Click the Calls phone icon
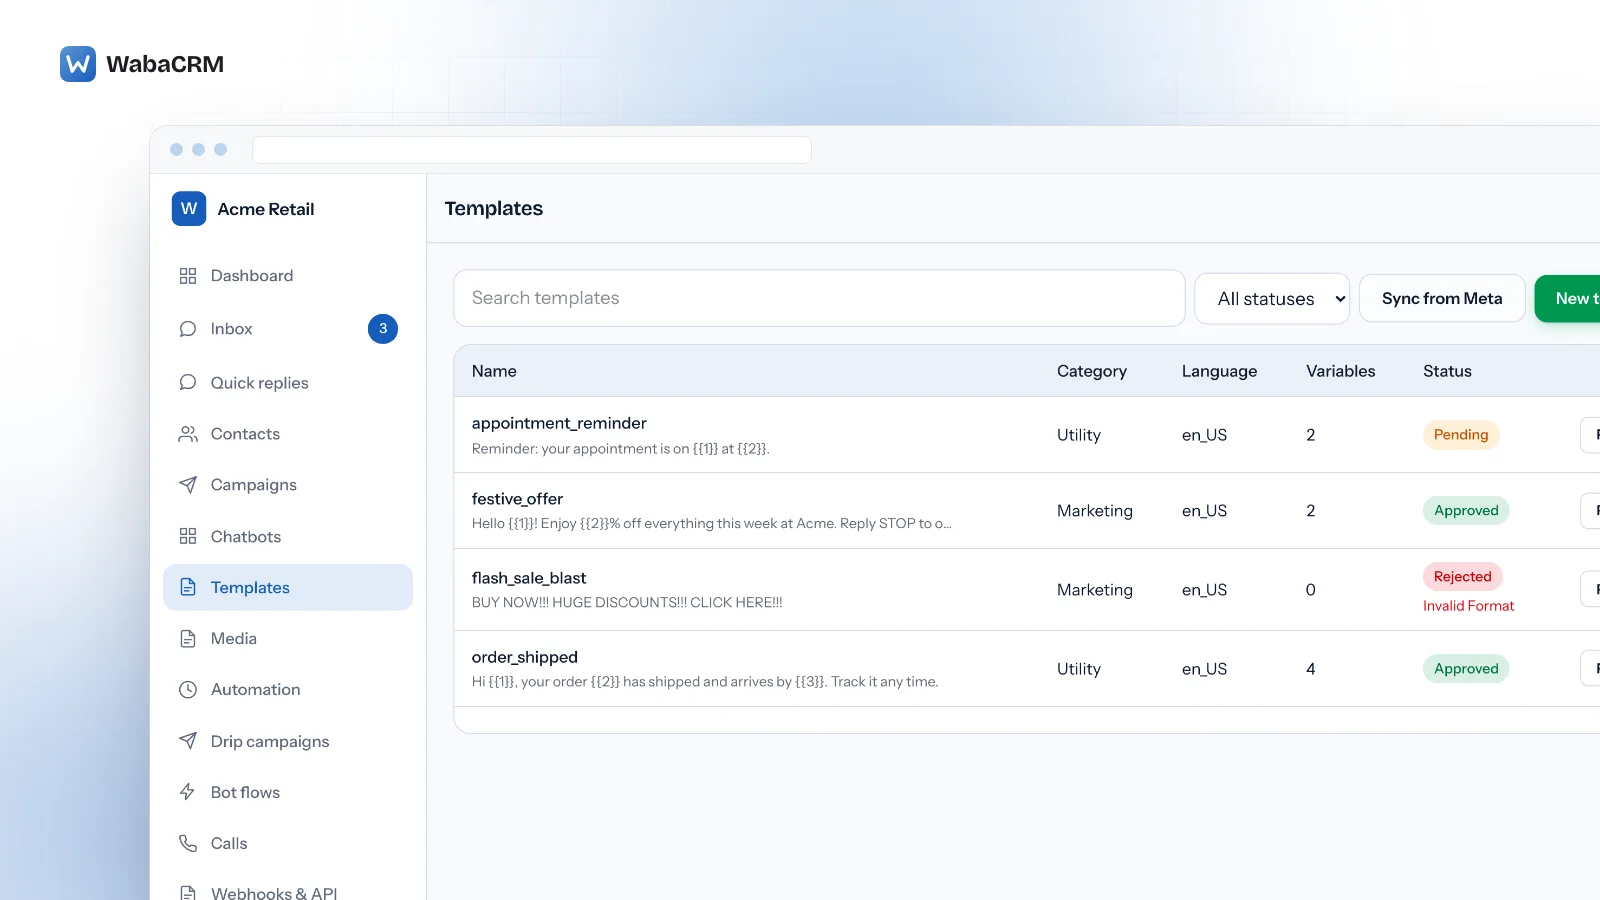Viewport: 1600px width, 900px height. [x=188, y=843]
